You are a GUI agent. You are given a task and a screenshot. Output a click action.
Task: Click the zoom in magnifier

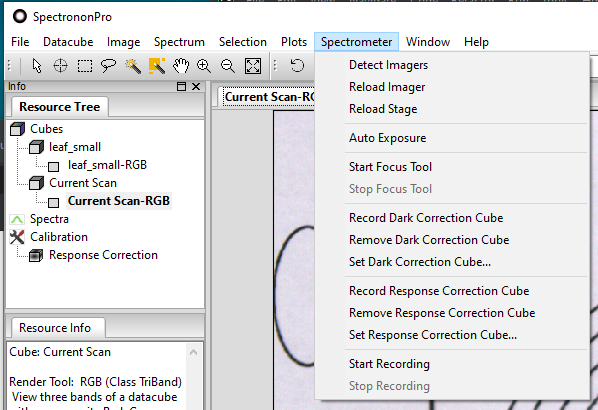coord(204,66)
